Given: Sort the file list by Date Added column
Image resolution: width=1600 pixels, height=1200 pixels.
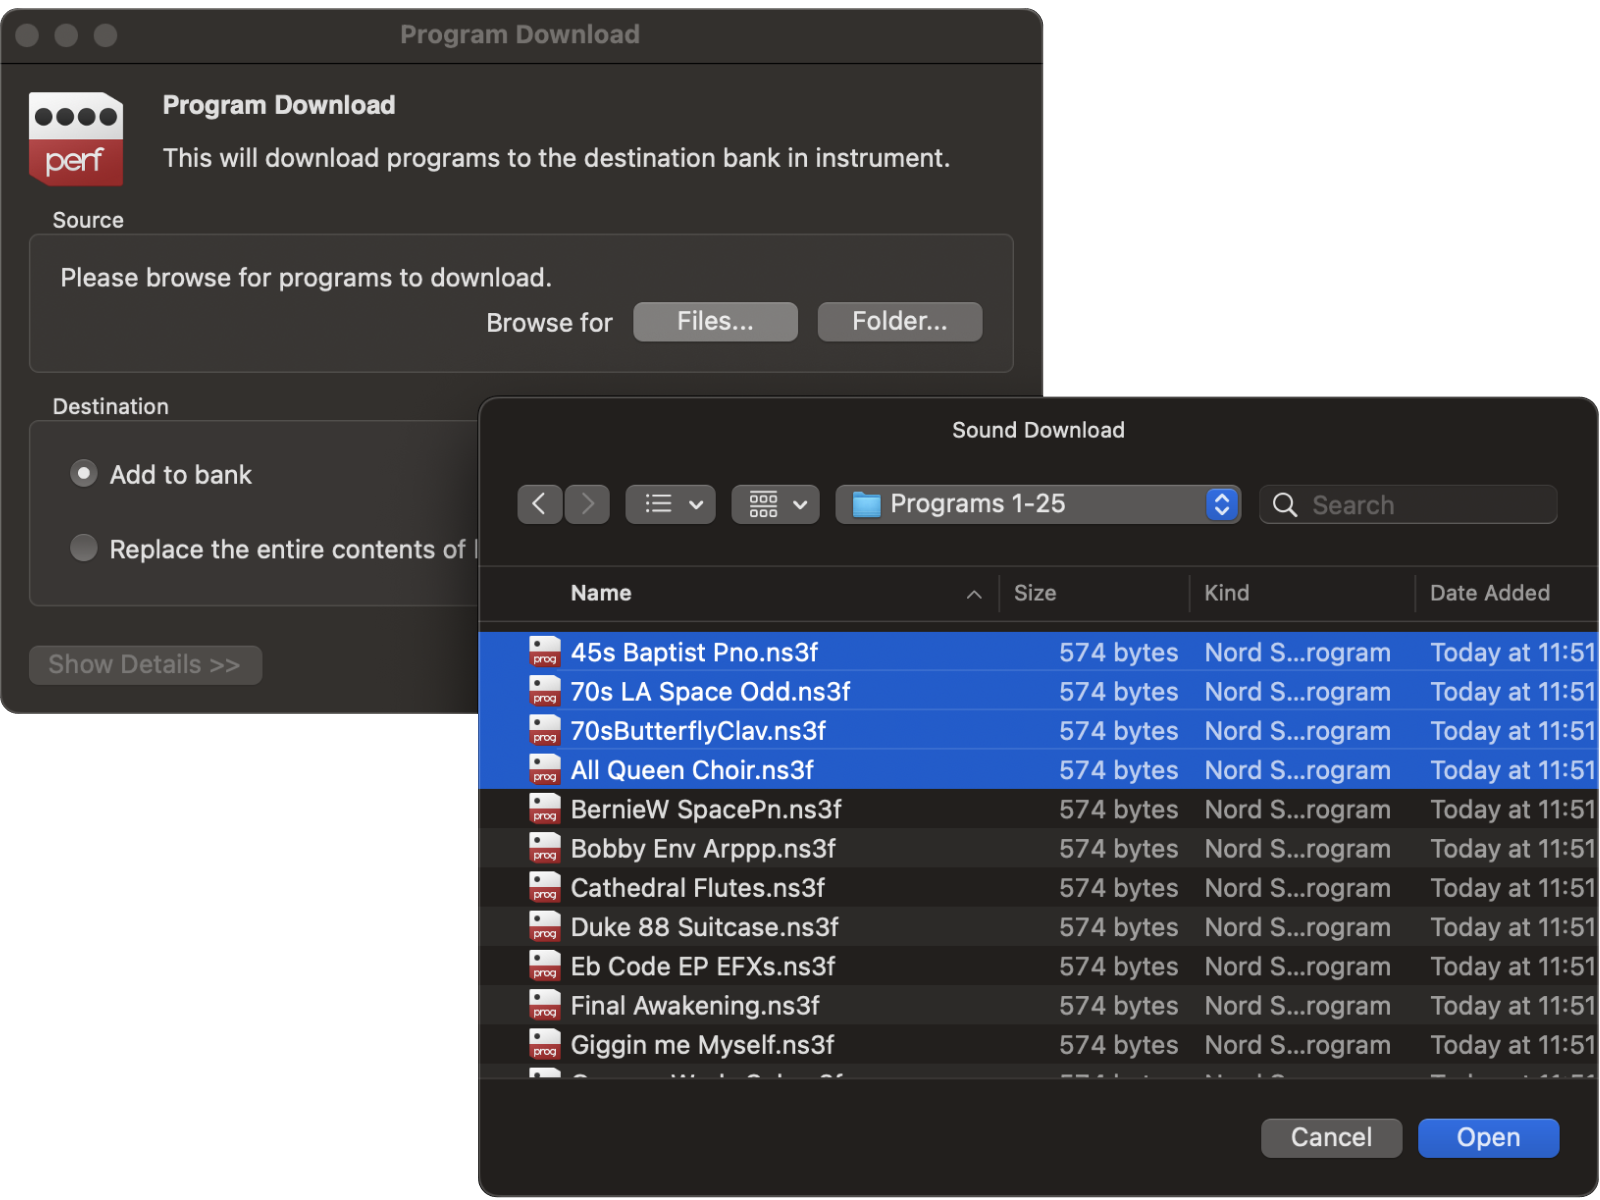Looking at the screenshot, I should [1490, 593].
